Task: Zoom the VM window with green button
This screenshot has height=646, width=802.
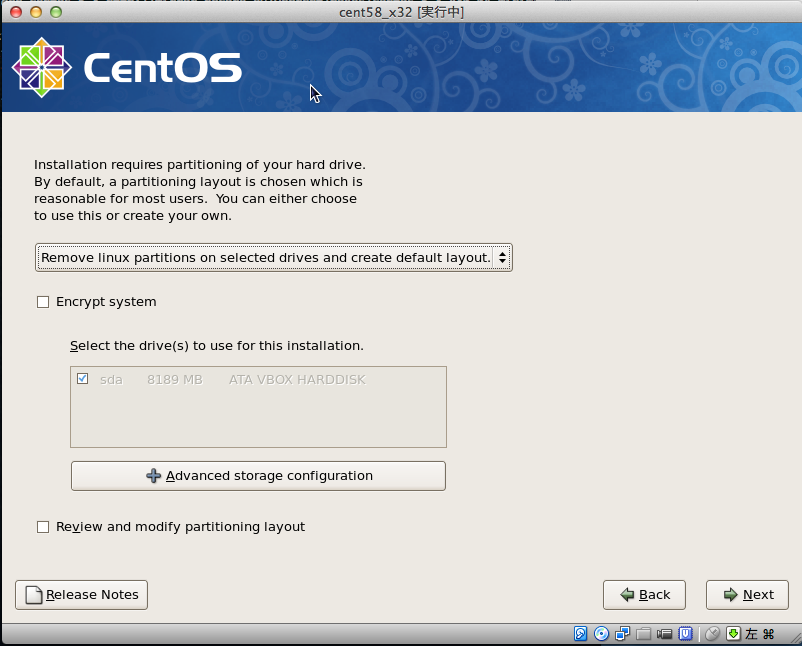Action: [x=56, y=12]
